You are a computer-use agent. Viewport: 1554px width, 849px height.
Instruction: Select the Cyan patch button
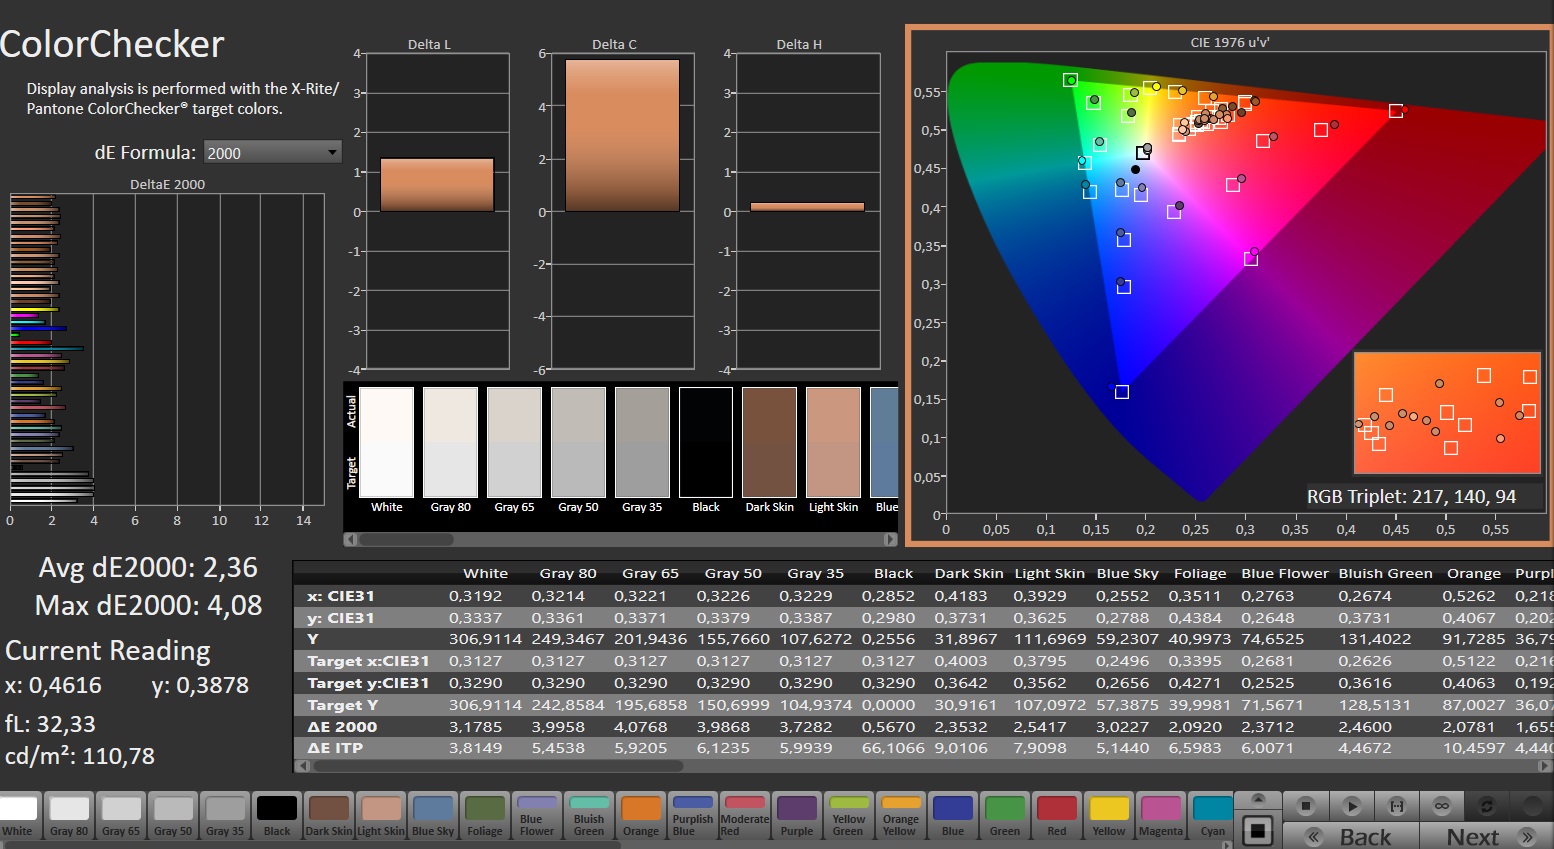click(x=1213, y=815)
